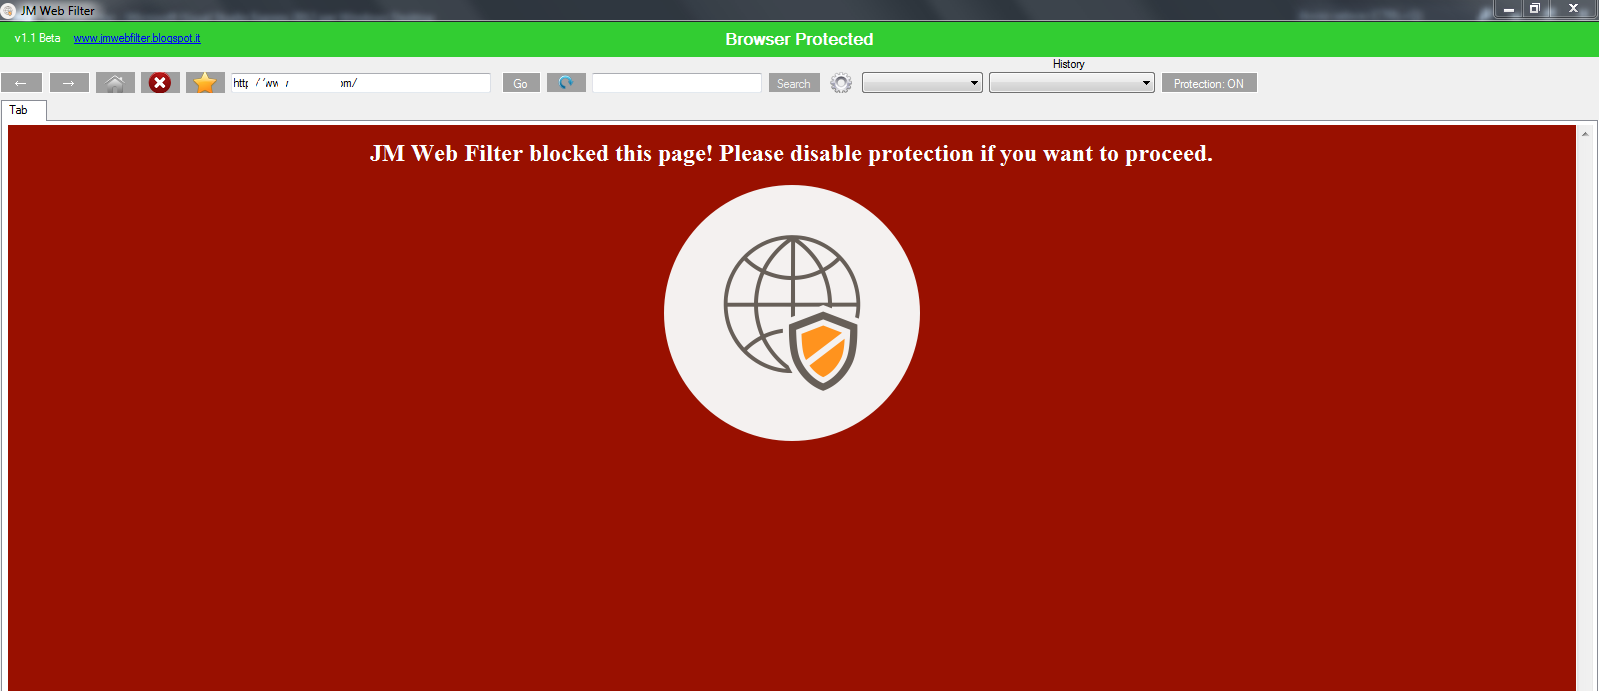
Task: Go back with the left arrow button
Action: tap(21, 83)
